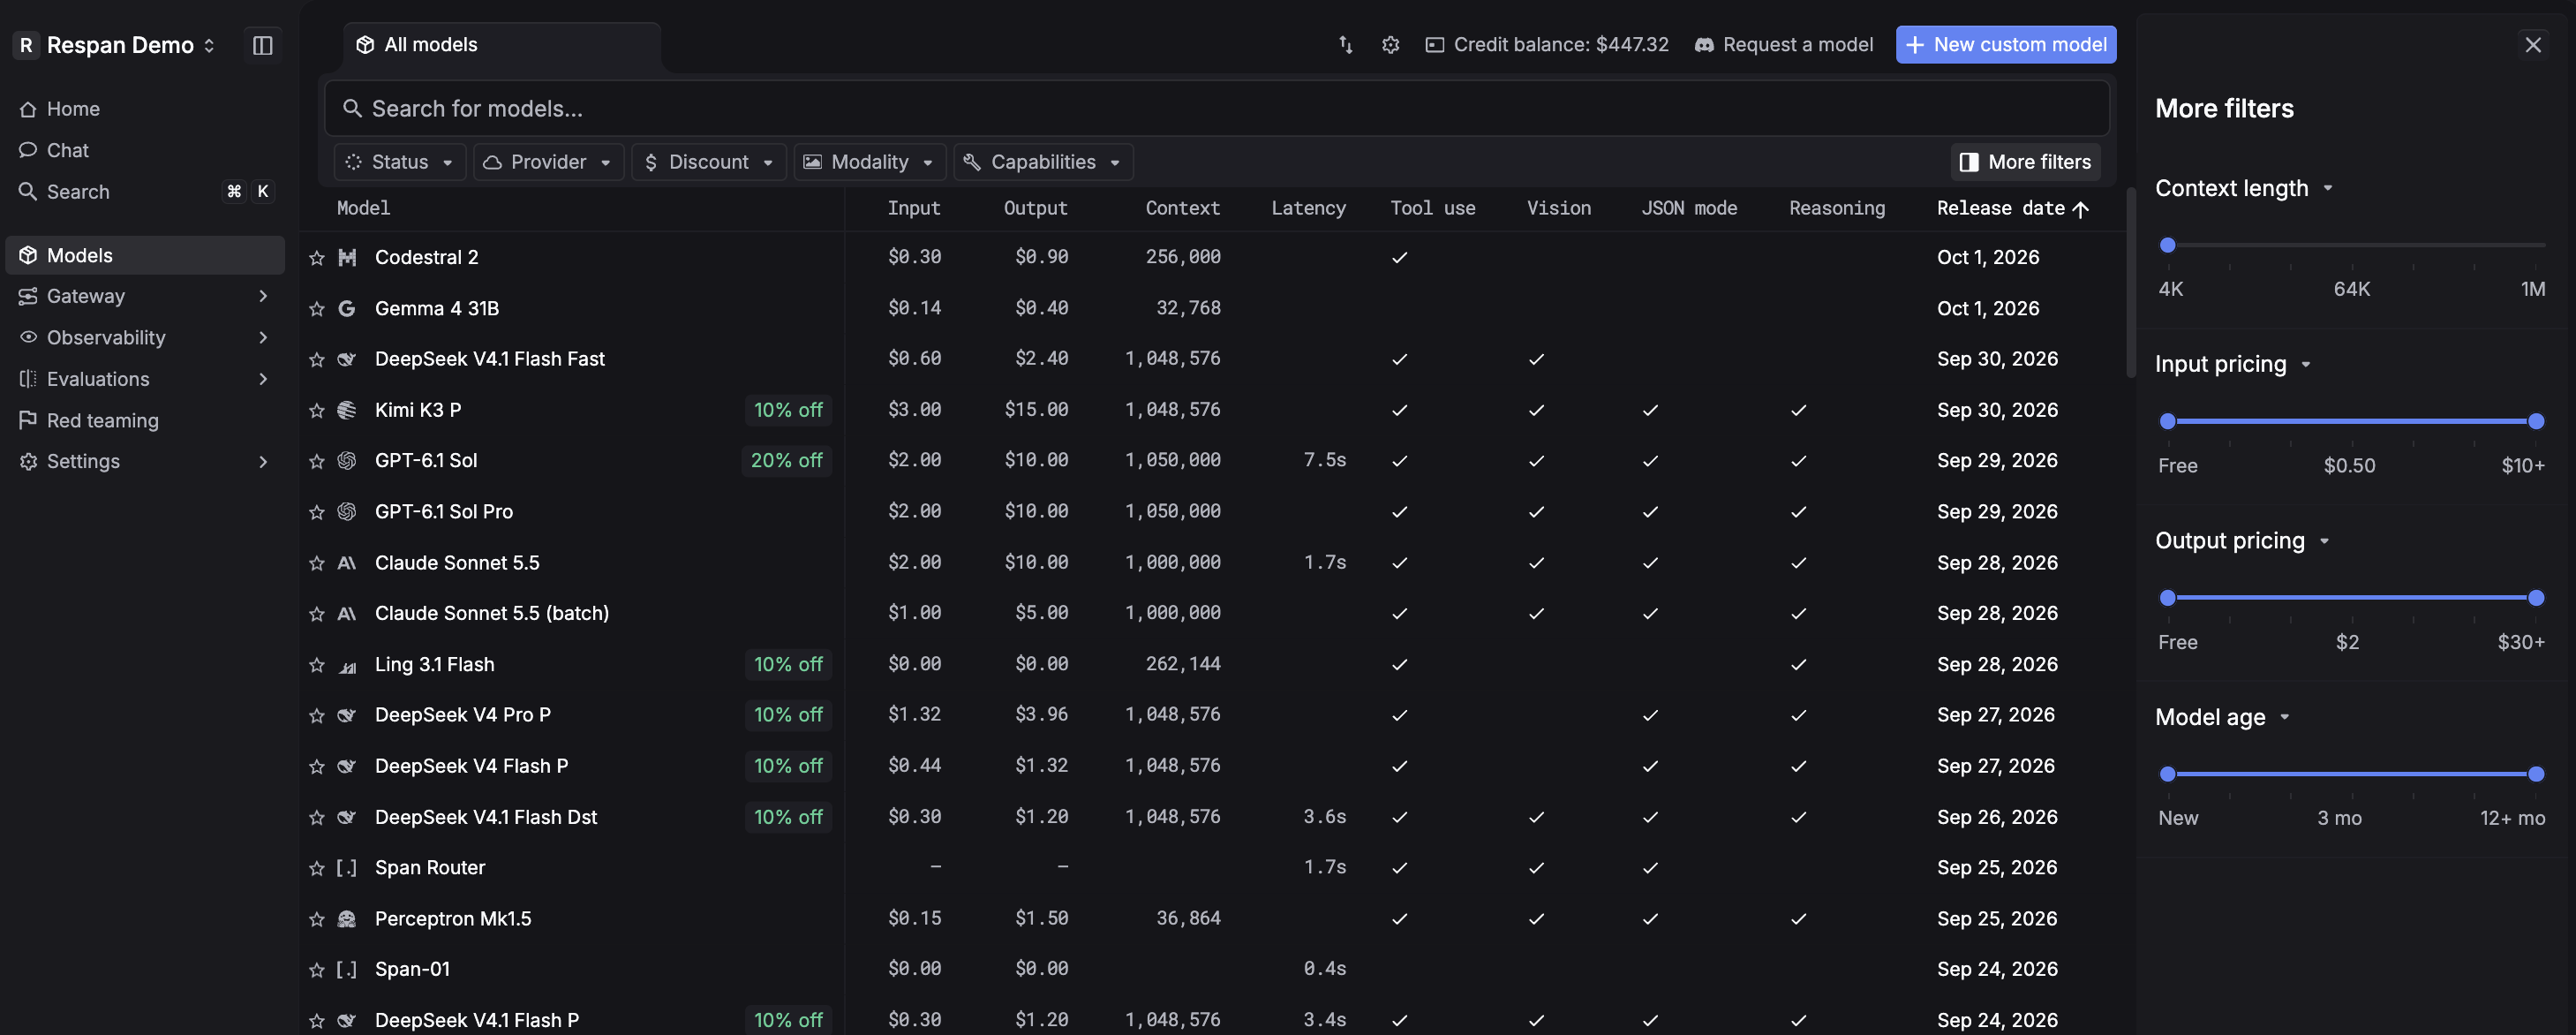Click the Red teaming flag icon
2576x1035 pixels.
pyautogui.click(x=28, y=420)
